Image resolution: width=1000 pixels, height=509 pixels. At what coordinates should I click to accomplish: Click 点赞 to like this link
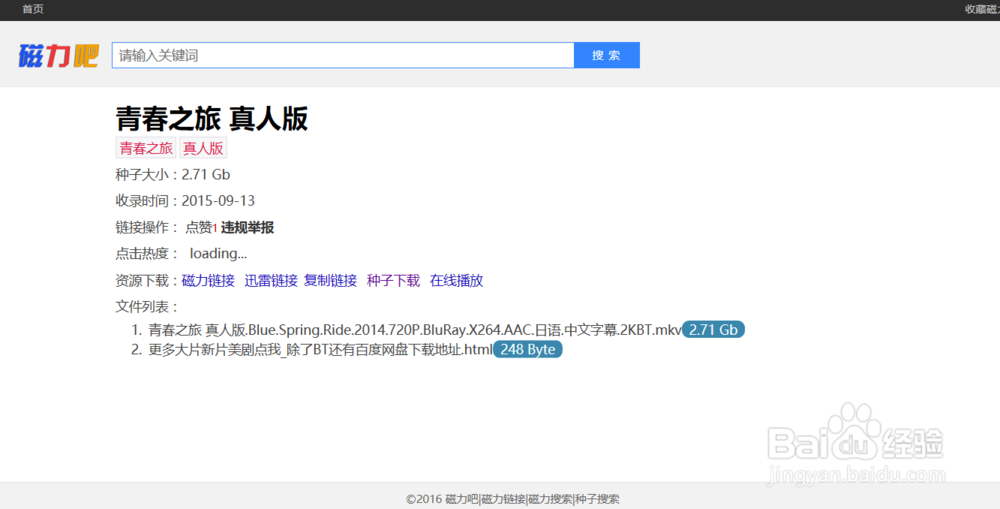pyautogui.click(x=198, y=228)
